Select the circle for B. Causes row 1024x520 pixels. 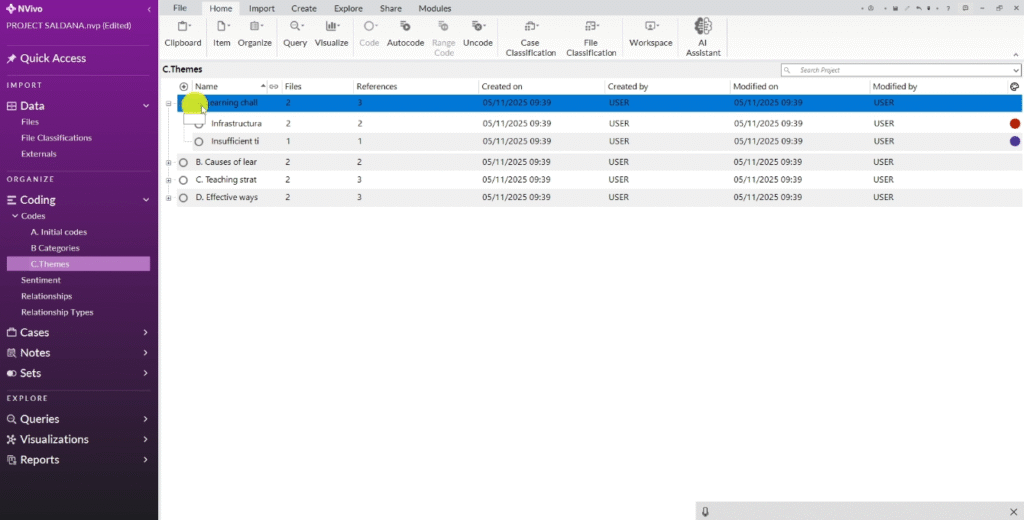183,162
